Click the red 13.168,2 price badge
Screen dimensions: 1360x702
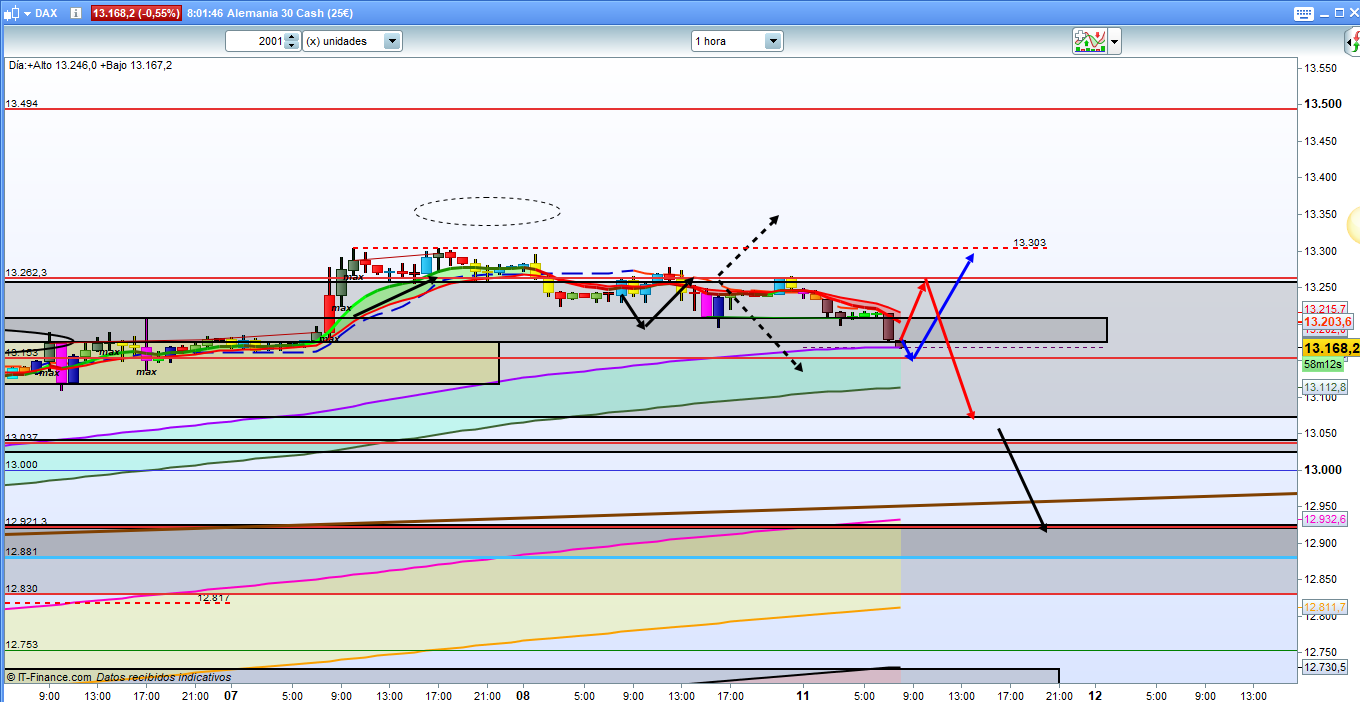[x=136, y=13]
